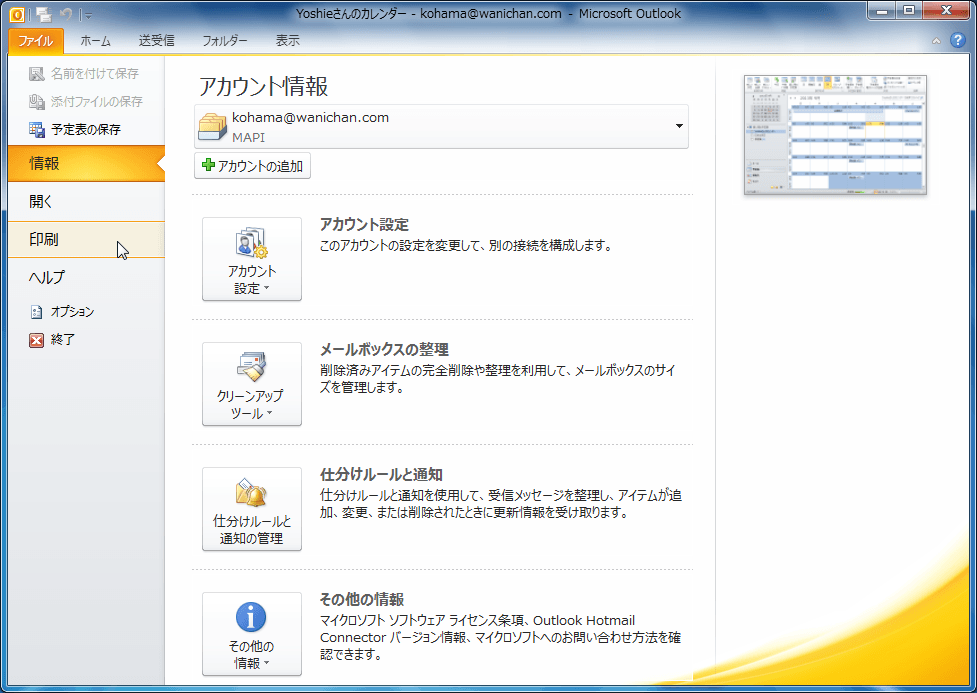
Task: Click the このアカウントの設定を変更して description text
Action: [x=466, y=246]
